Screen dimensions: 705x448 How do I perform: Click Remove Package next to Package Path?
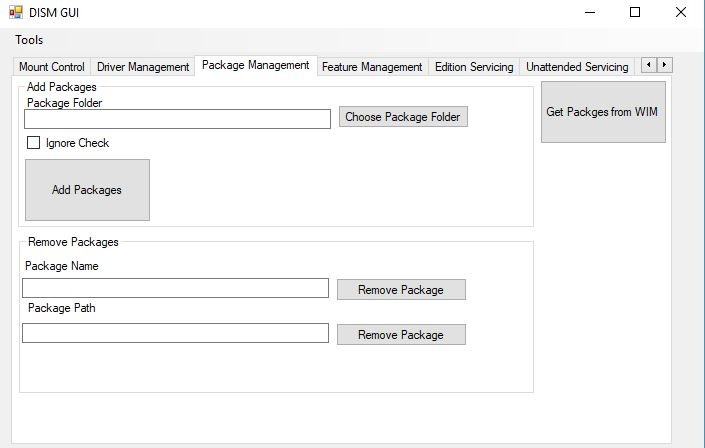click(401, 335)
